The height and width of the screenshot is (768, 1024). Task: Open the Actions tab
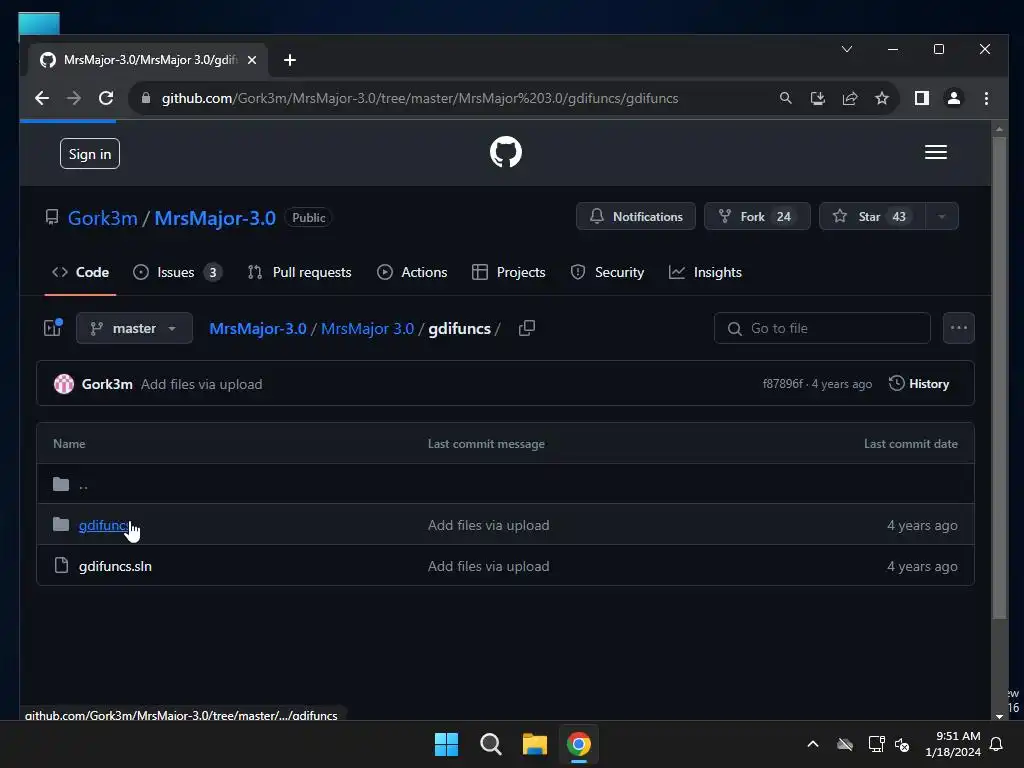click(412, 272)
